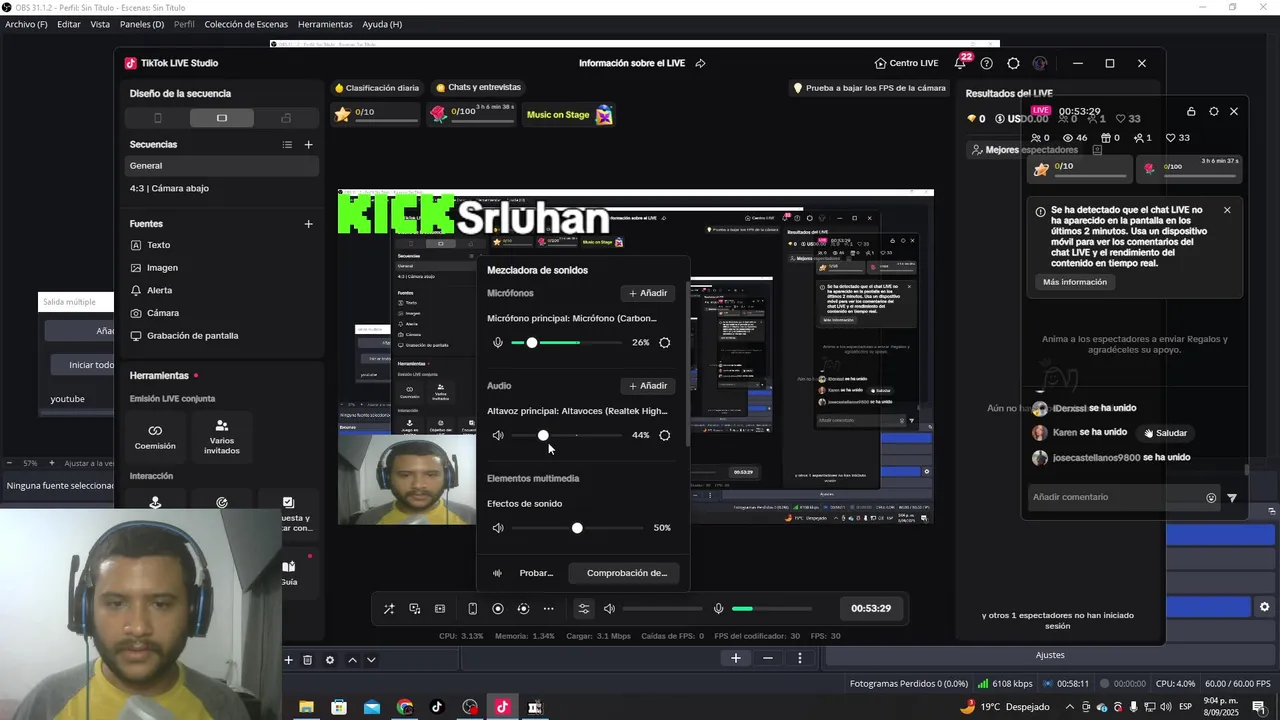Click Añadir next to Micrófonos
The height and width of the screenshot is (720, 1280).
(x=648, y=293)
